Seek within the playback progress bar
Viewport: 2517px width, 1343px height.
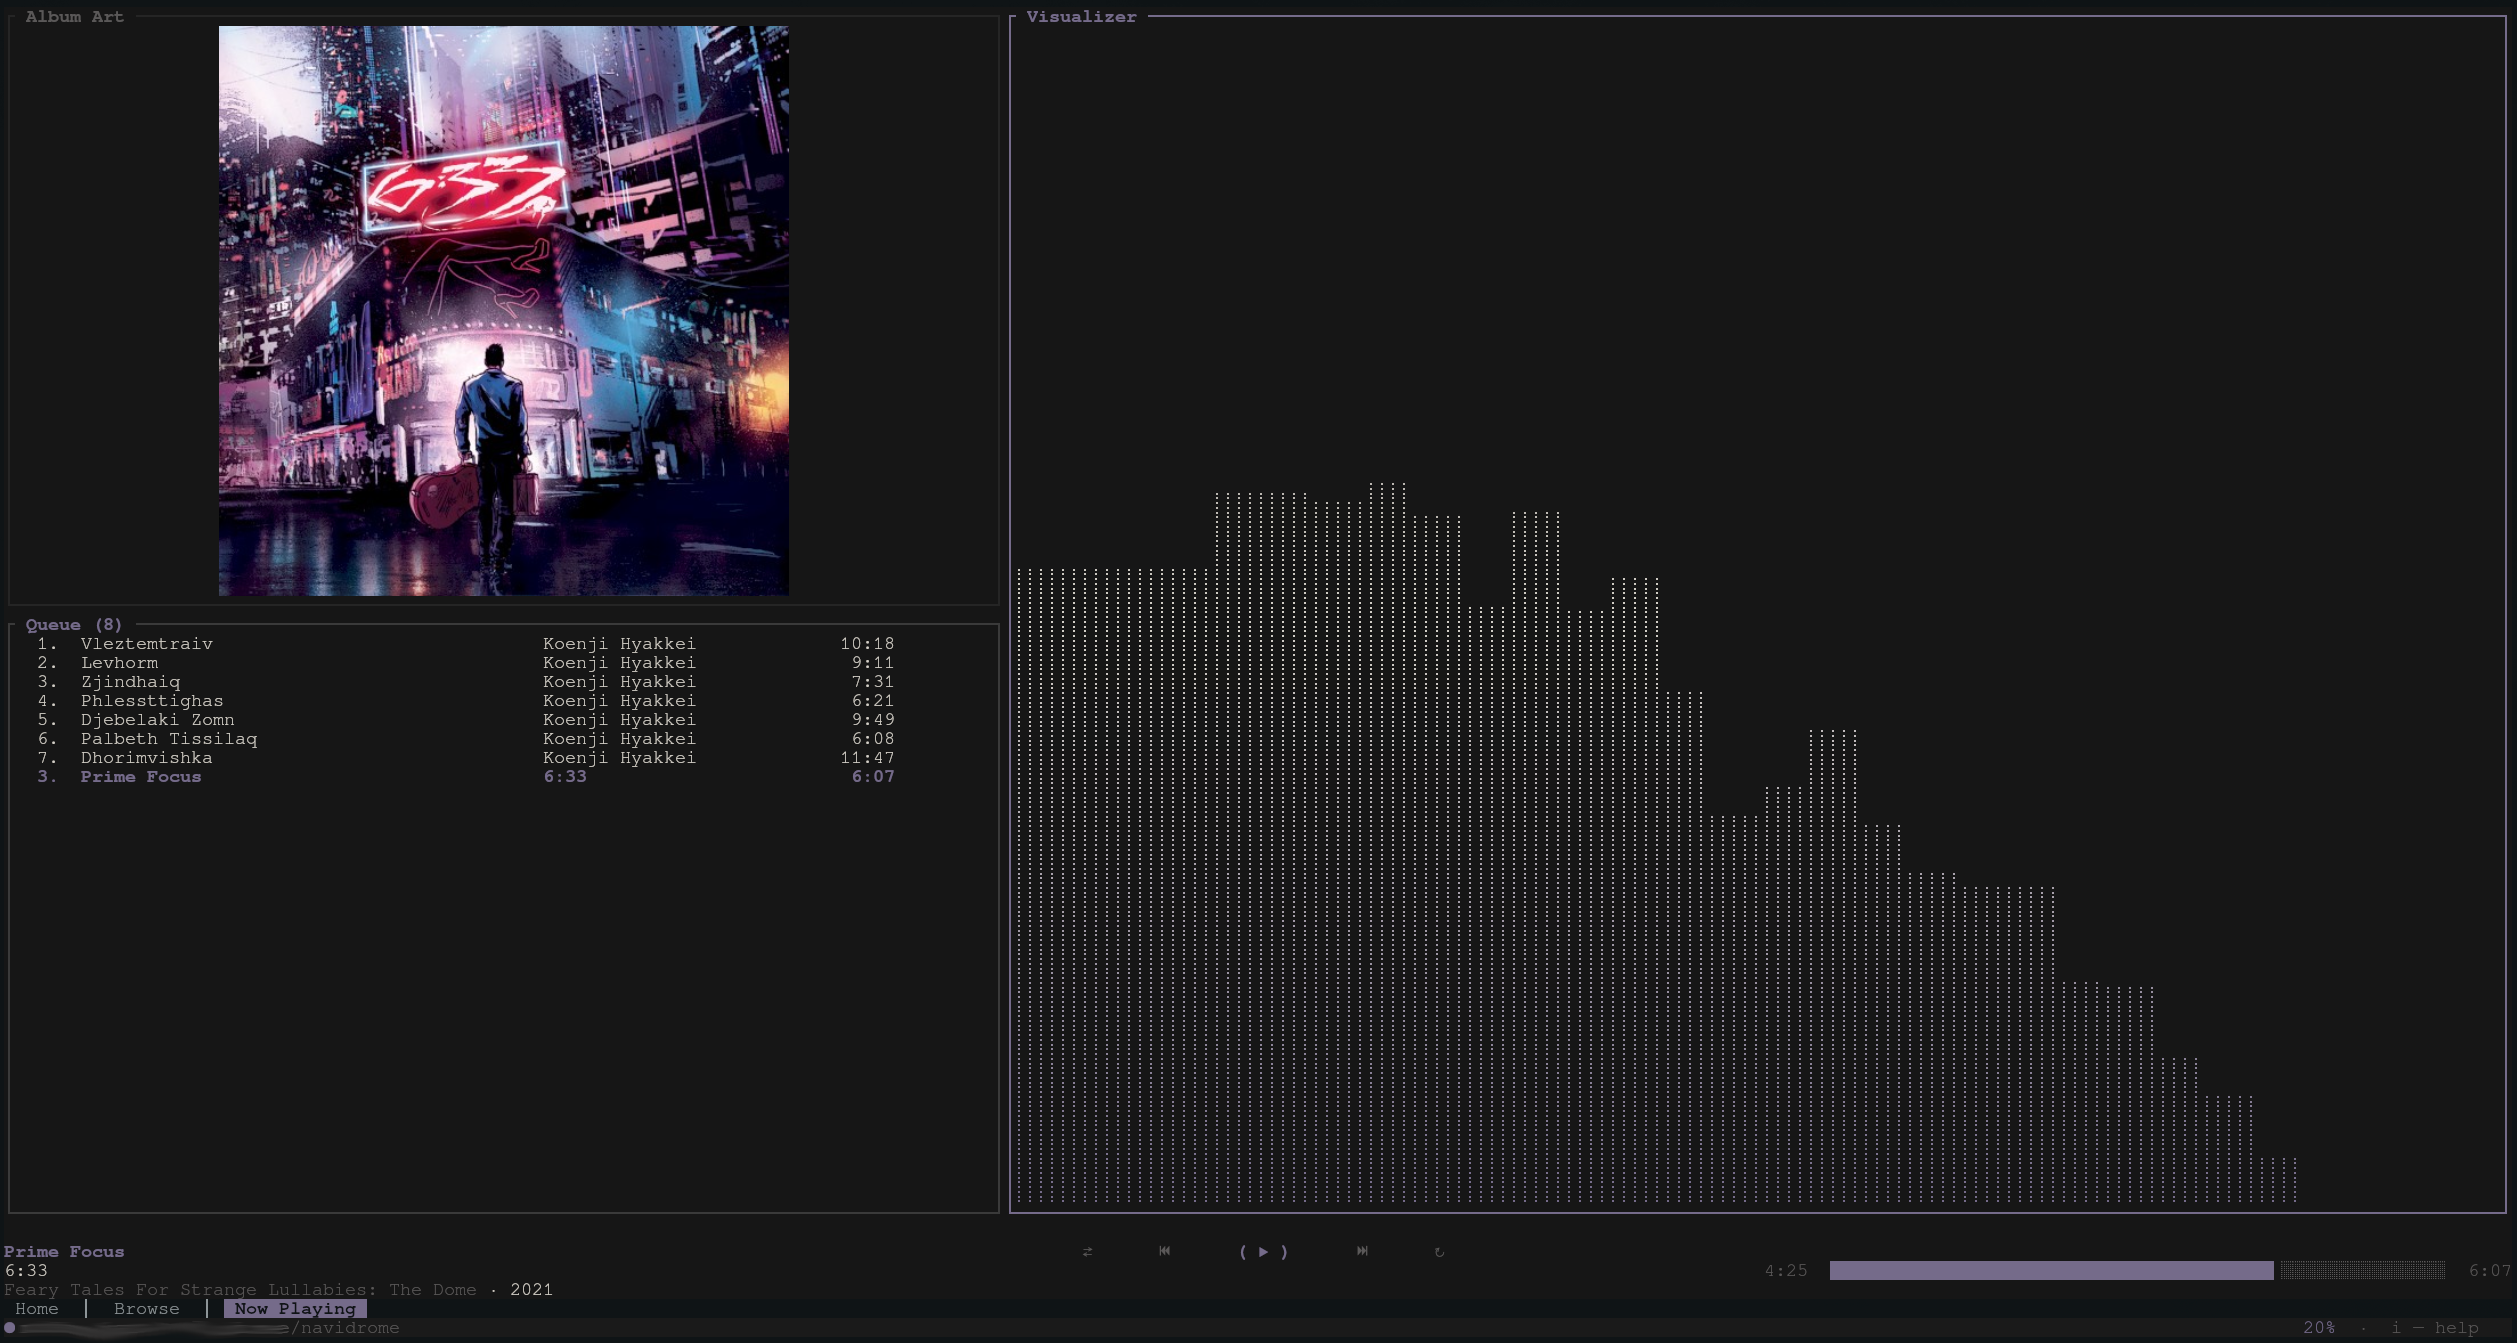click(2137, 1270)
